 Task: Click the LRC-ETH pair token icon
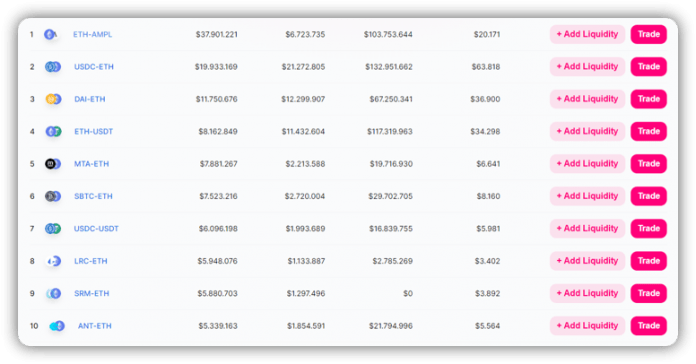54,261
